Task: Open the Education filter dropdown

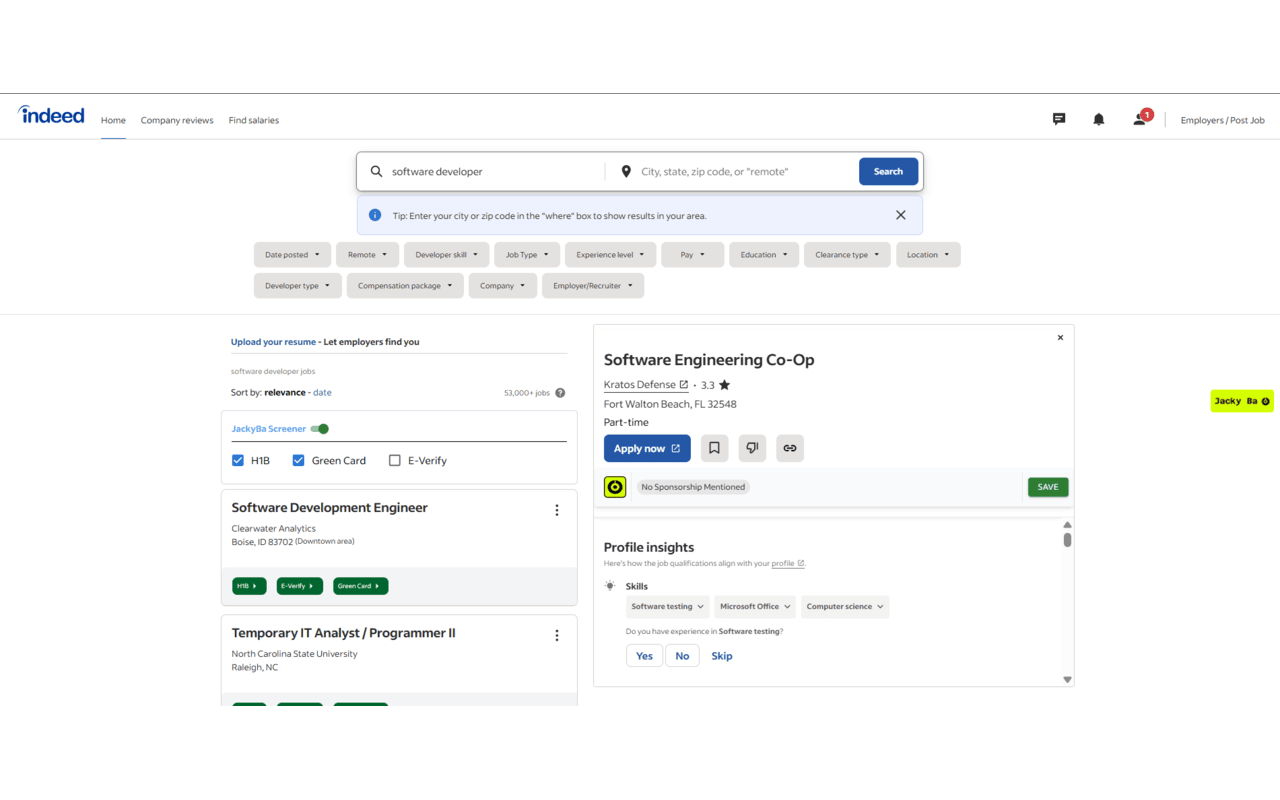Action: point(764,255)
